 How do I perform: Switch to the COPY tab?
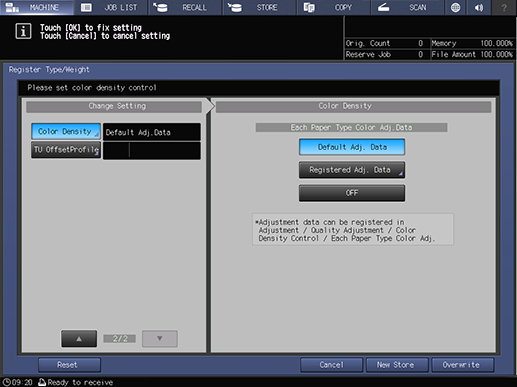[x=333, y=7]
